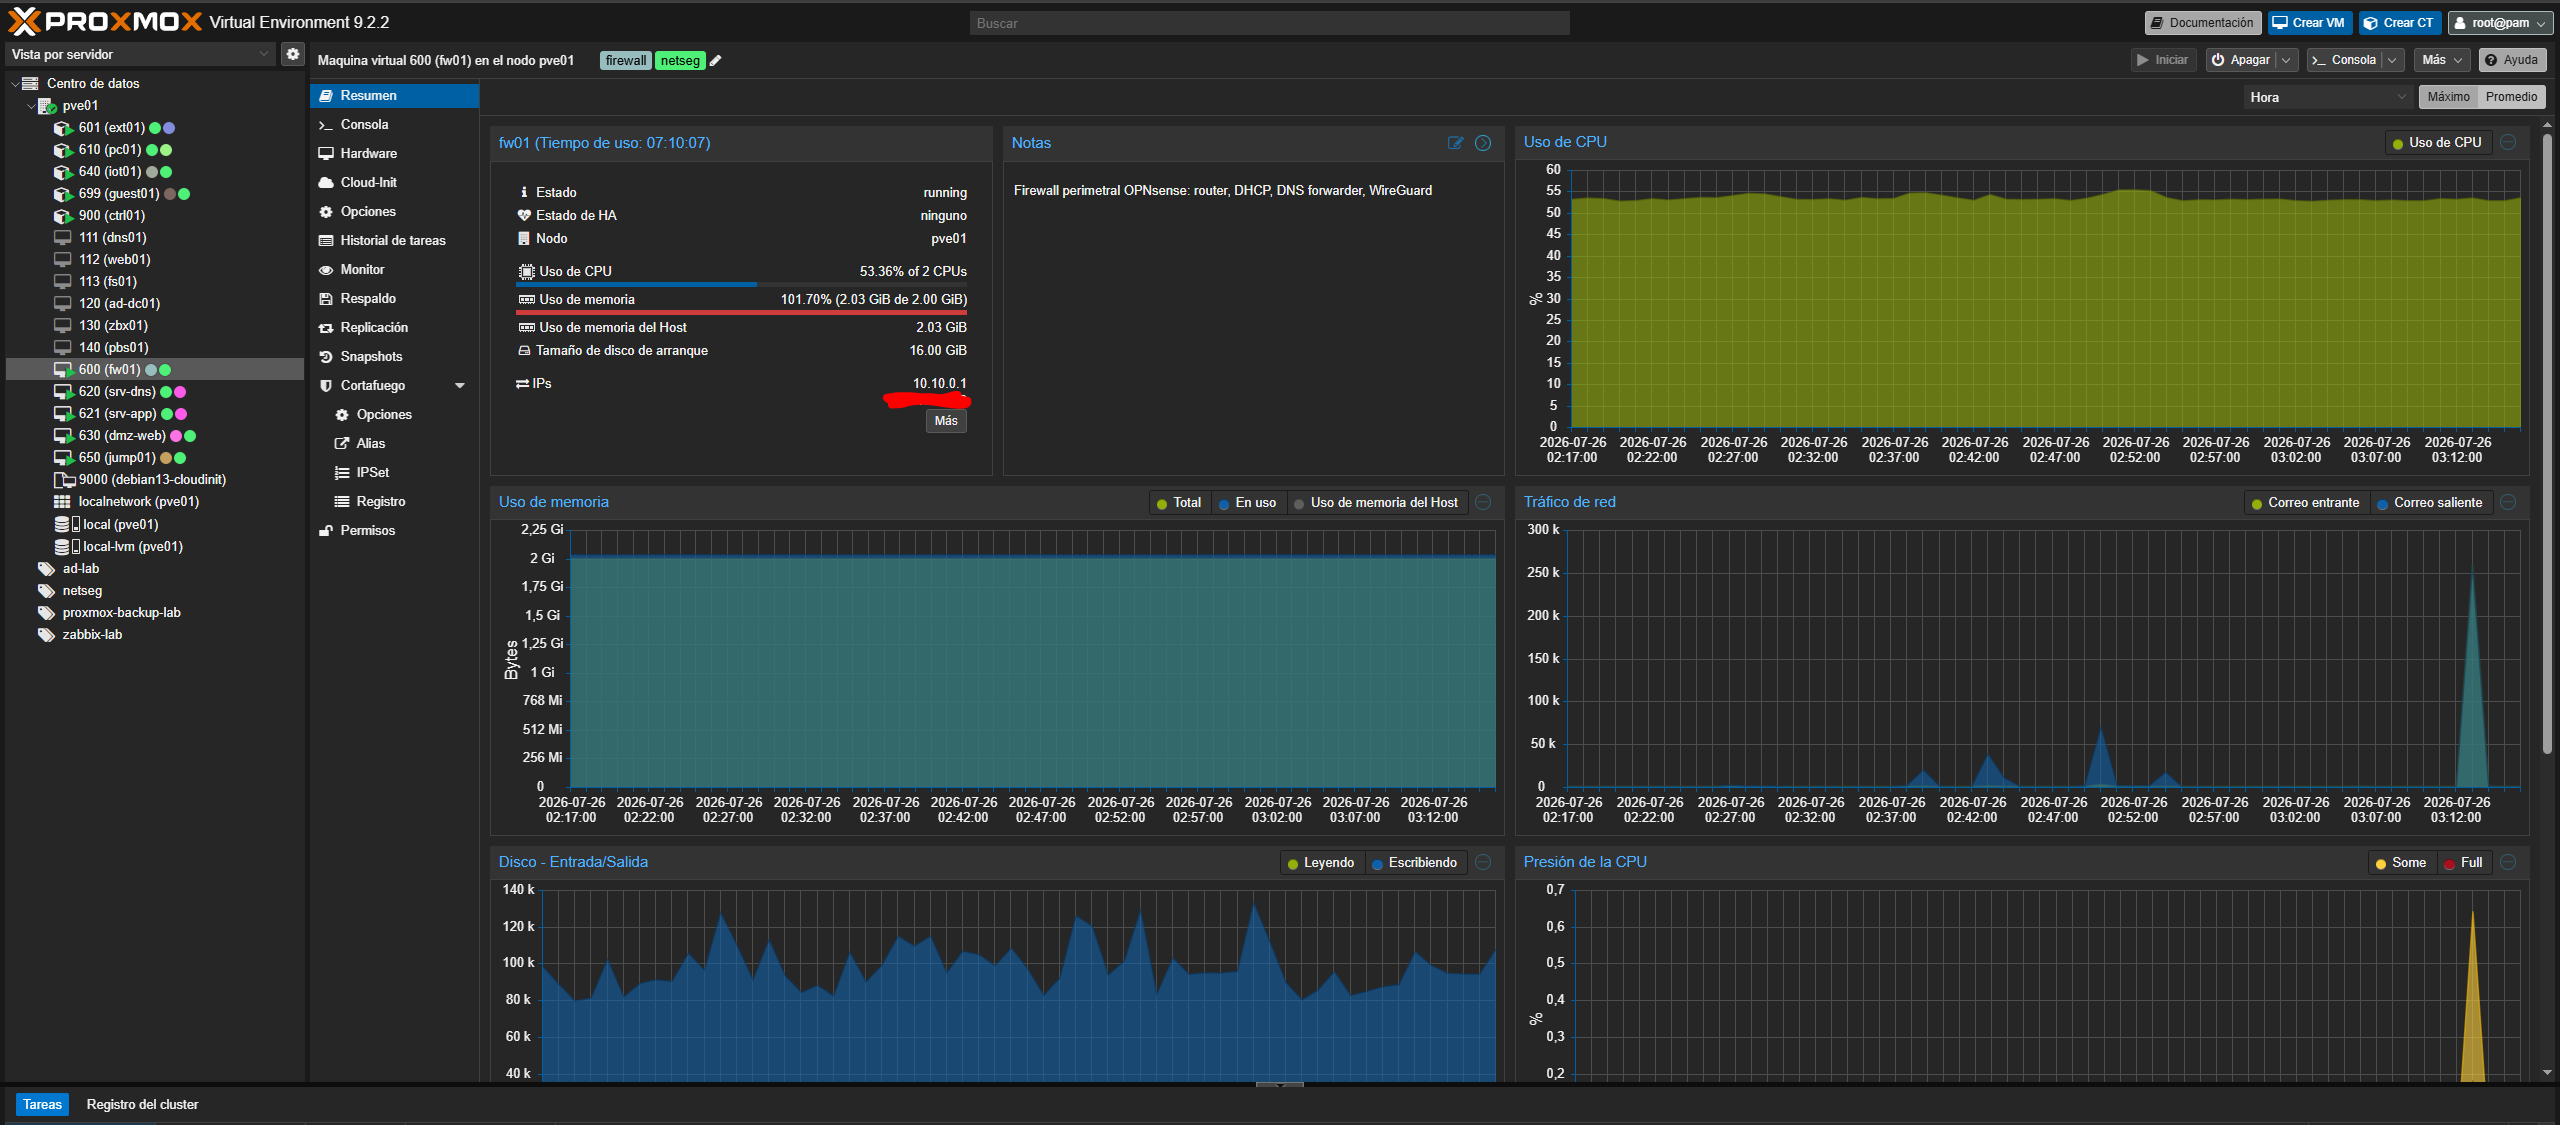Toggle Uso de memoria del Host legend
Image resolution: width=2560 pixels, height=1125 pixels.
point(1377,502)
